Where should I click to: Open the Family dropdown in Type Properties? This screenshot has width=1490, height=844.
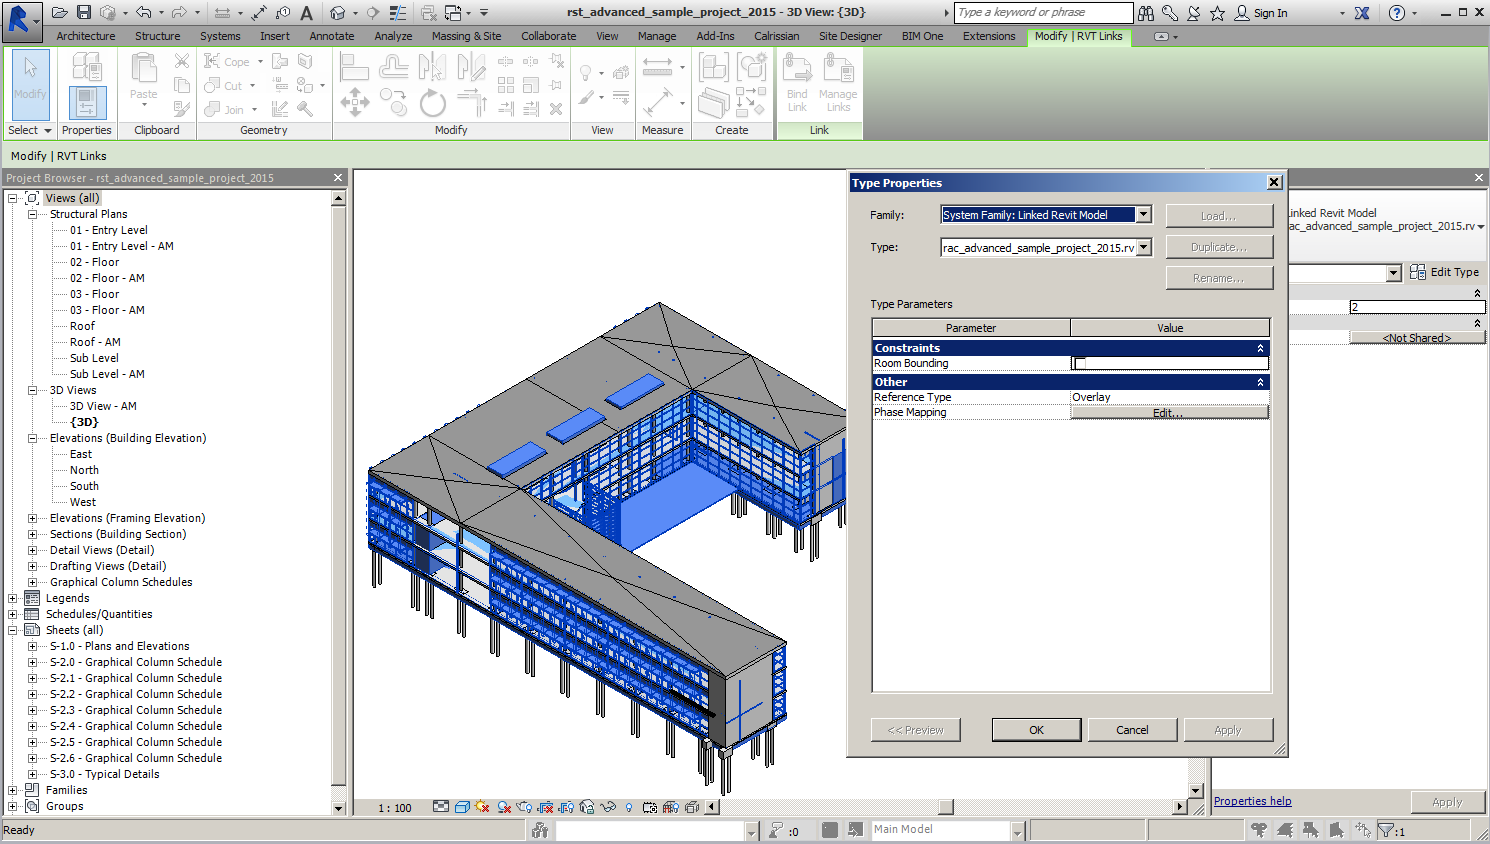(1143, 215)
